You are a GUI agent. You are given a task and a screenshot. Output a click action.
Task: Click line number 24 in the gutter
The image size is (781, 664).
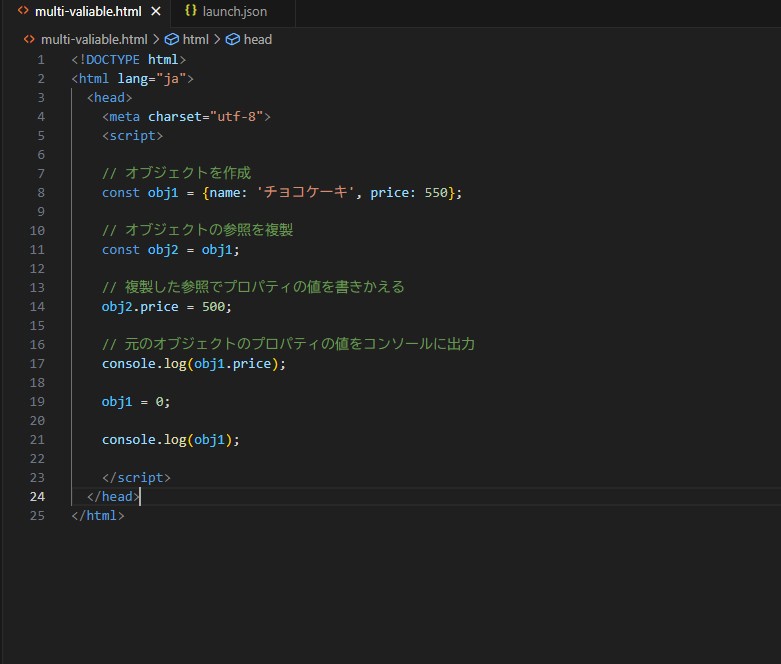37,497
